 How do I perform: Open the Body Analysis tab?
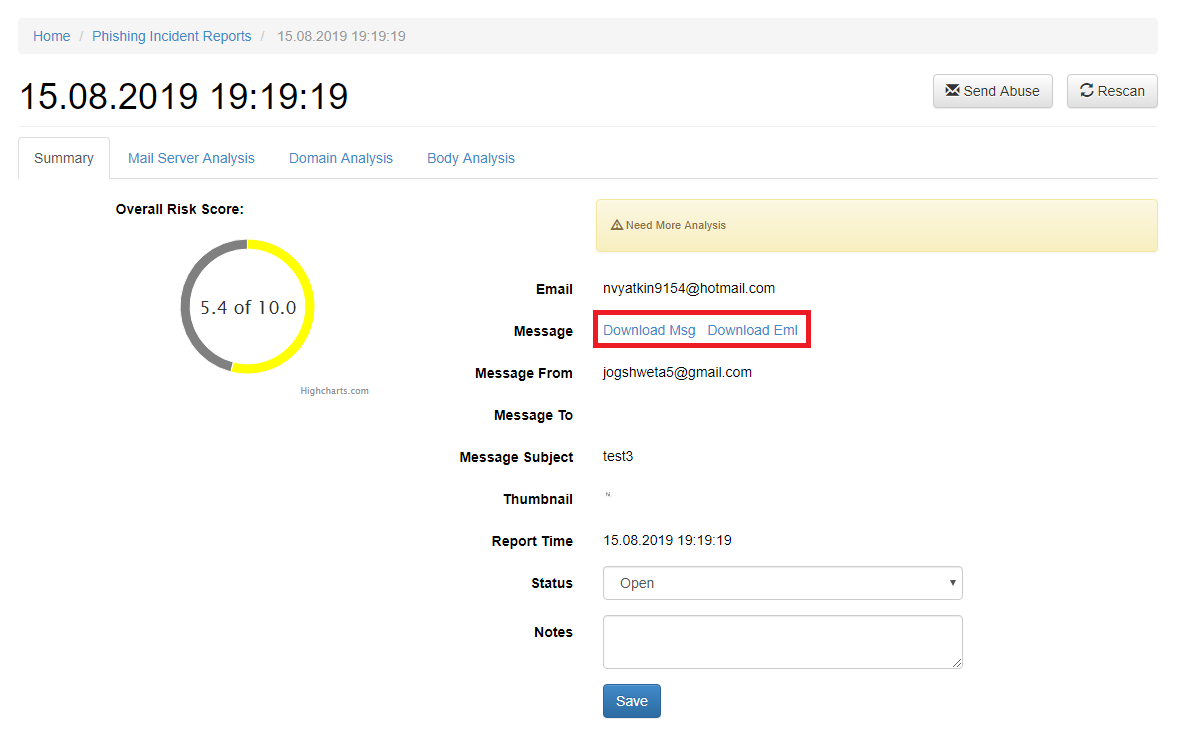471,158
